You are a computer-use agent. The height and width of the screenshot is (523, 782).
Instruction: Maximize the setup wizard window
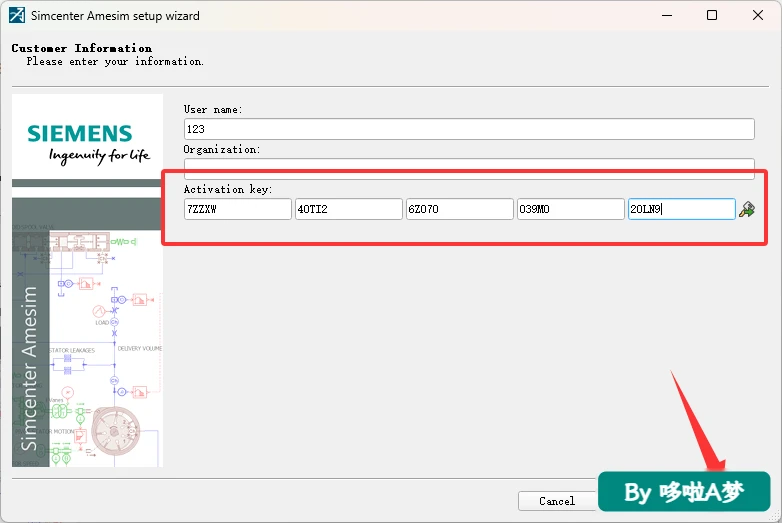coord(712,15)
